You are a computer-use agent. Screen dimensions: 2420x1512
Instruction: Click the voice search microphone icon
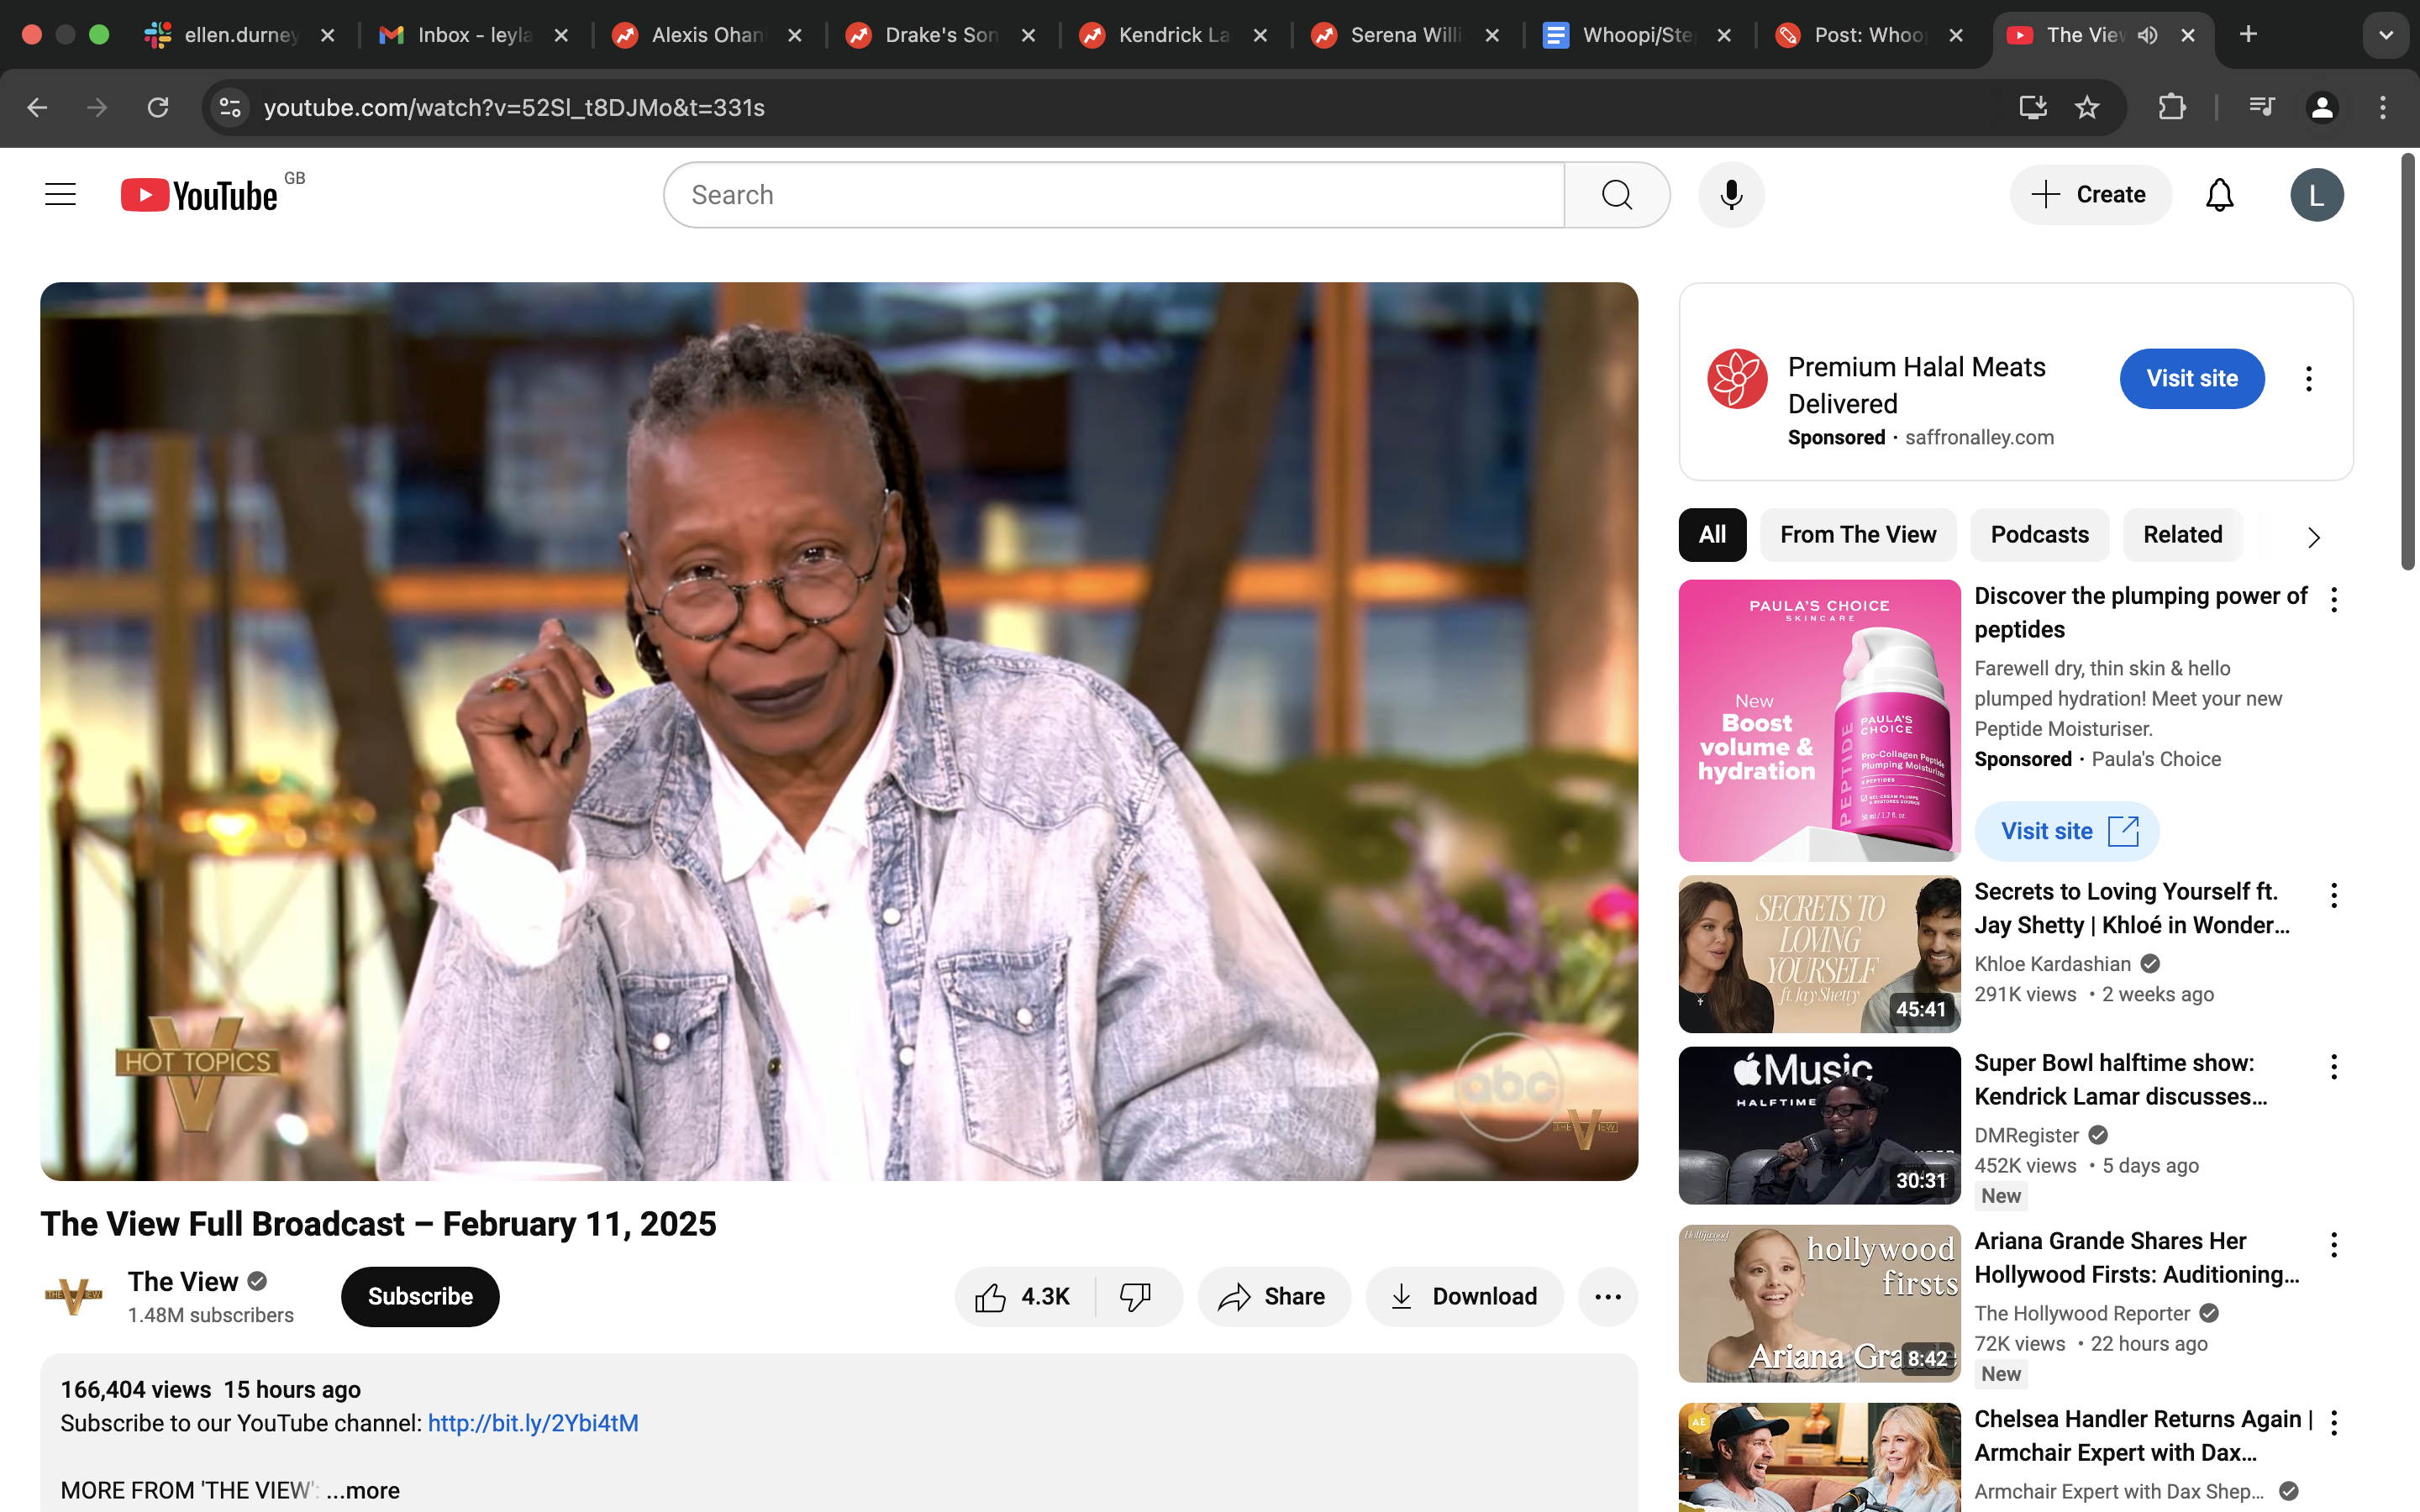1731,194
